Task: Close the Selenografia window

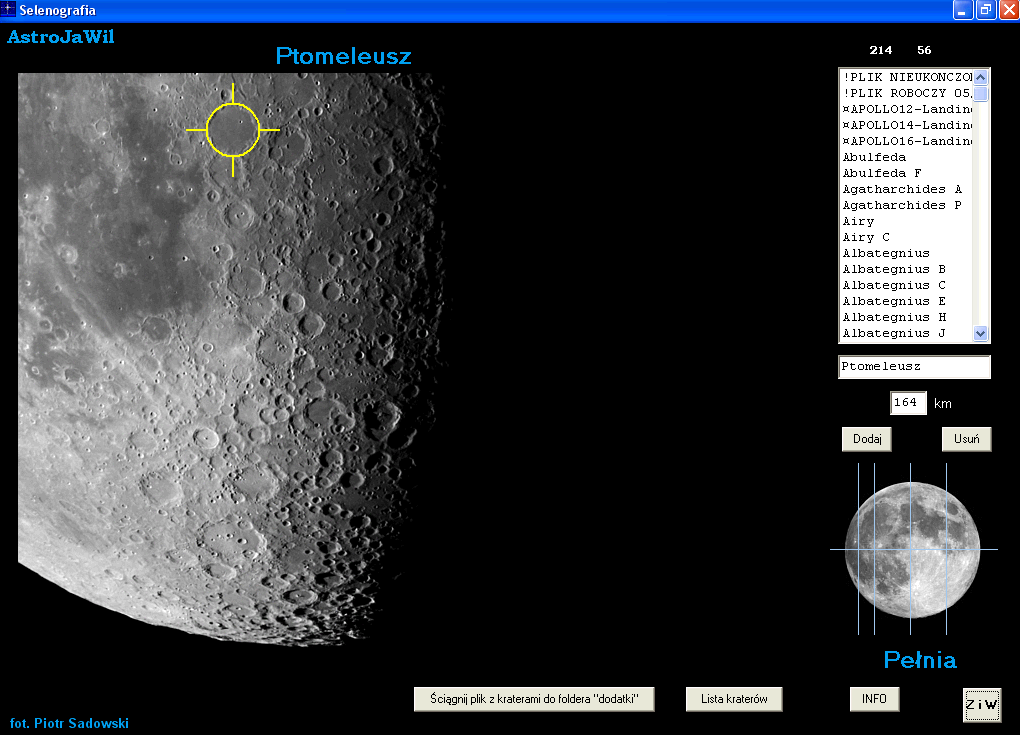Action: [x=1009, y=10]
